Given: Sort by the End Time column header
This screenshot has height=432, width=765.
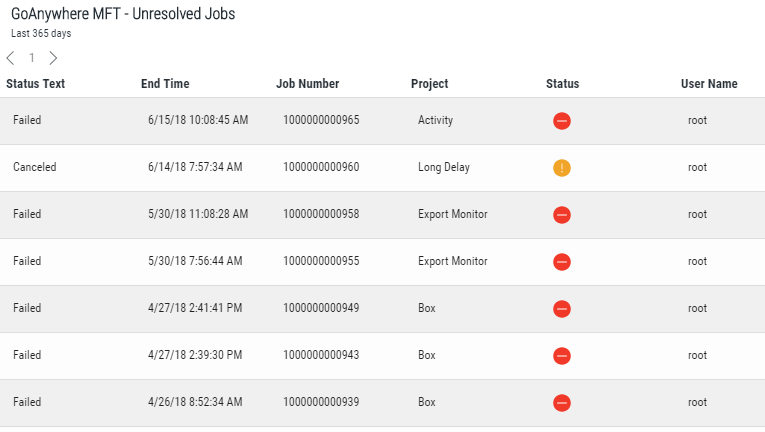Looking at the screenshot, I should point(165,83).
